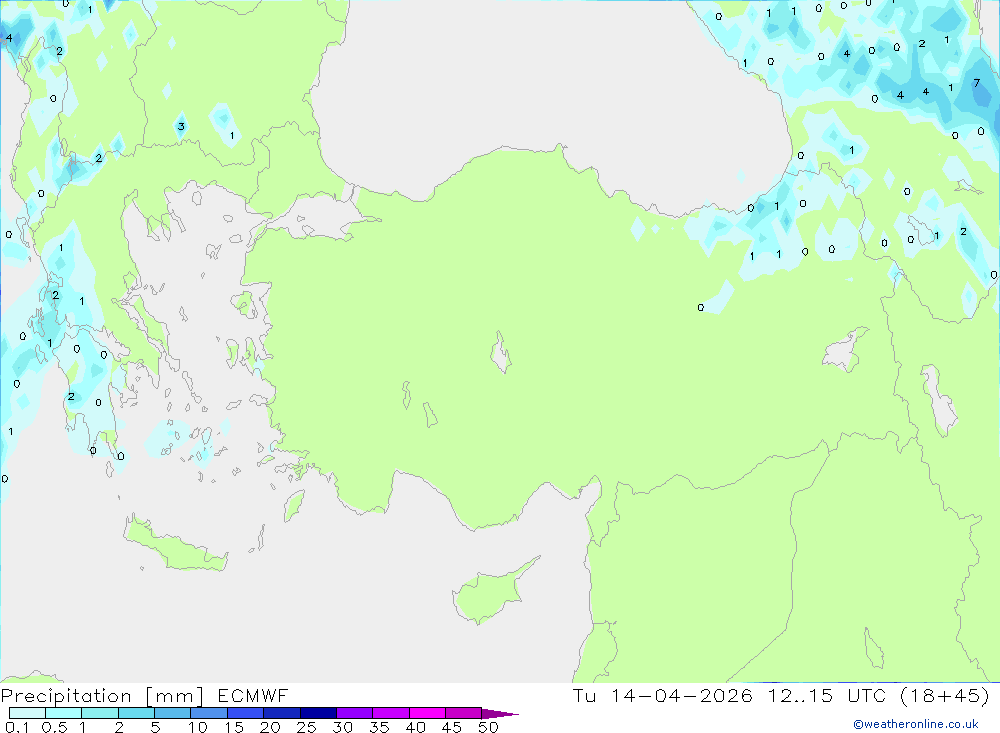
Task: Select the precipitation value '3' on the map
Action: (181, 126)
